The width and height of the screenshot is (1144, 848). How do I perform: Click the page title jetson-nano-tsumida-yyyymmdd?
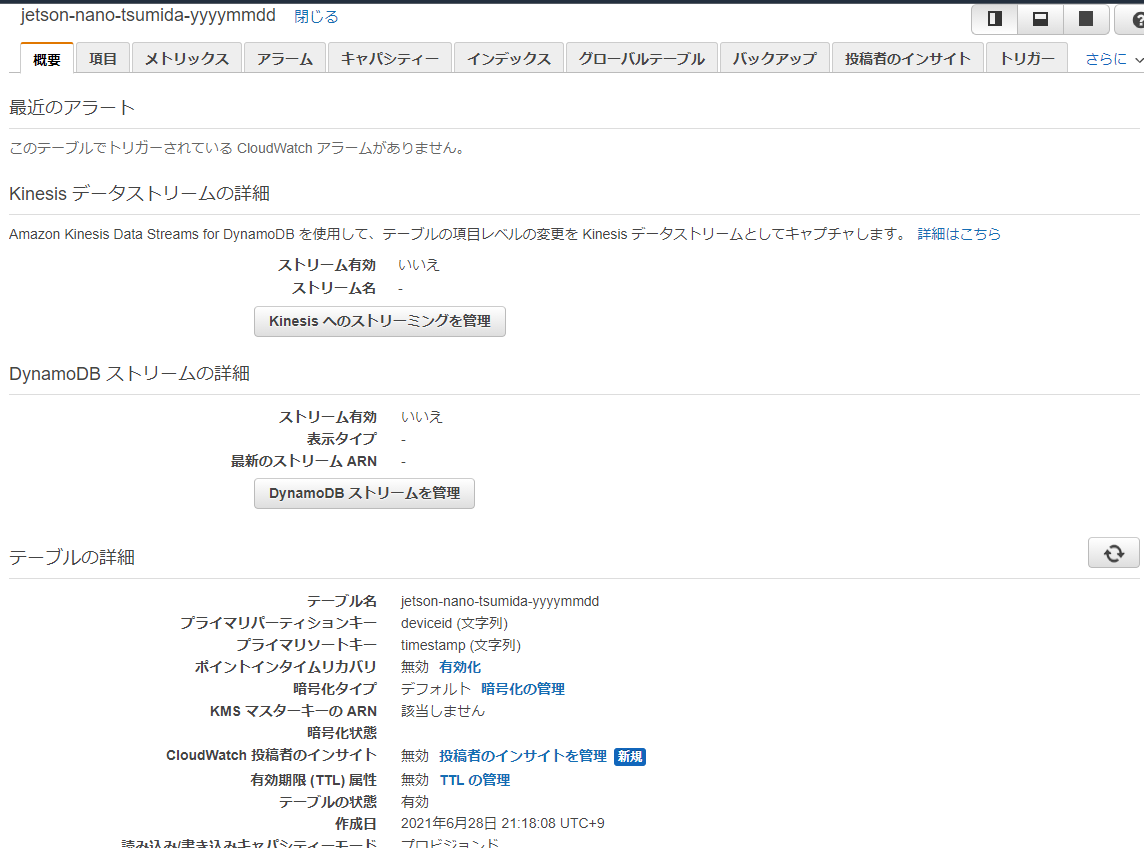click(x=148, y=15)
